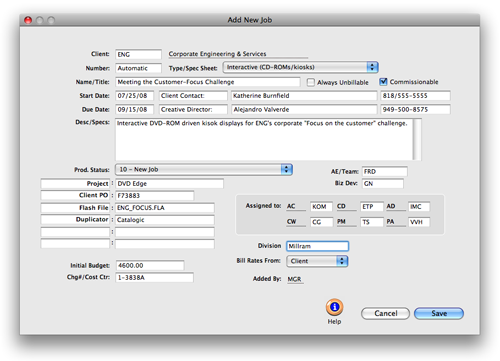500x361 pixels.
Task: Uncheck the Commissionable checkbox
Action: pos(383,82)
